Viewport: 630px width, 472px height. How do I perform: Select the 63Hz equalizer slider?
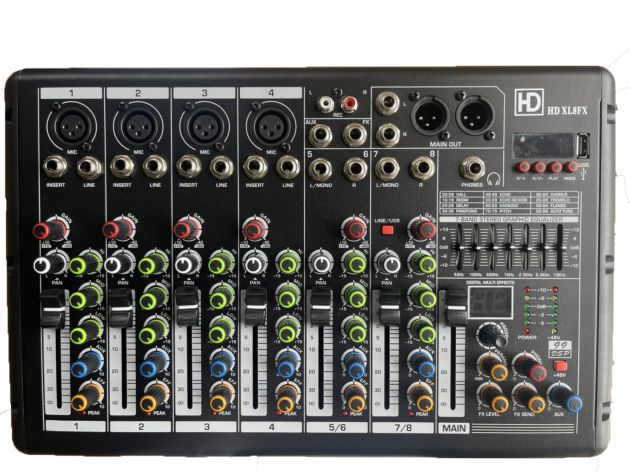[x=459, y=249]
